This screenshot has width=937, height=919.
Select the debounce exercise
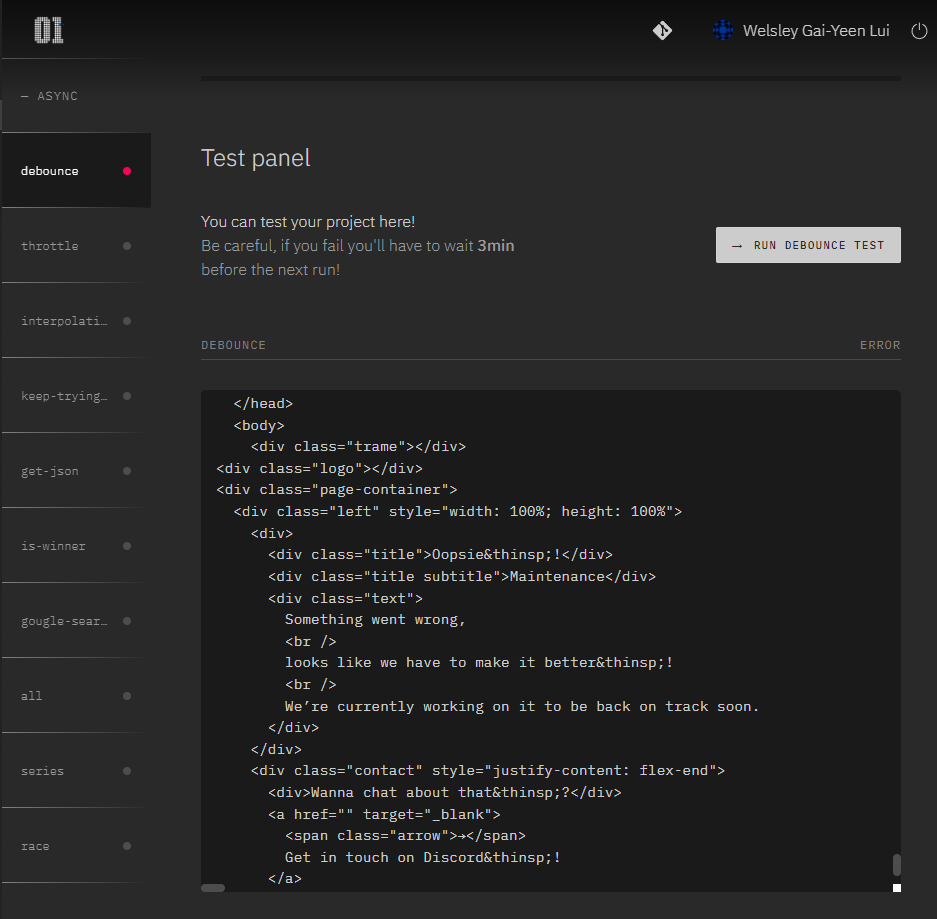76,171
